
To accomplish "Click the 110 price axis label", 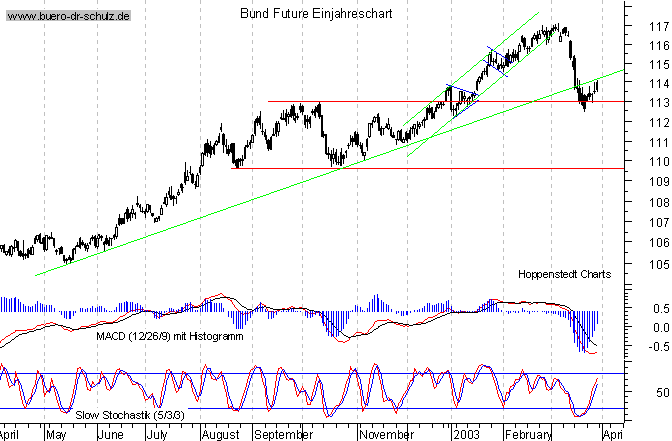I will [x=659, y=162].
